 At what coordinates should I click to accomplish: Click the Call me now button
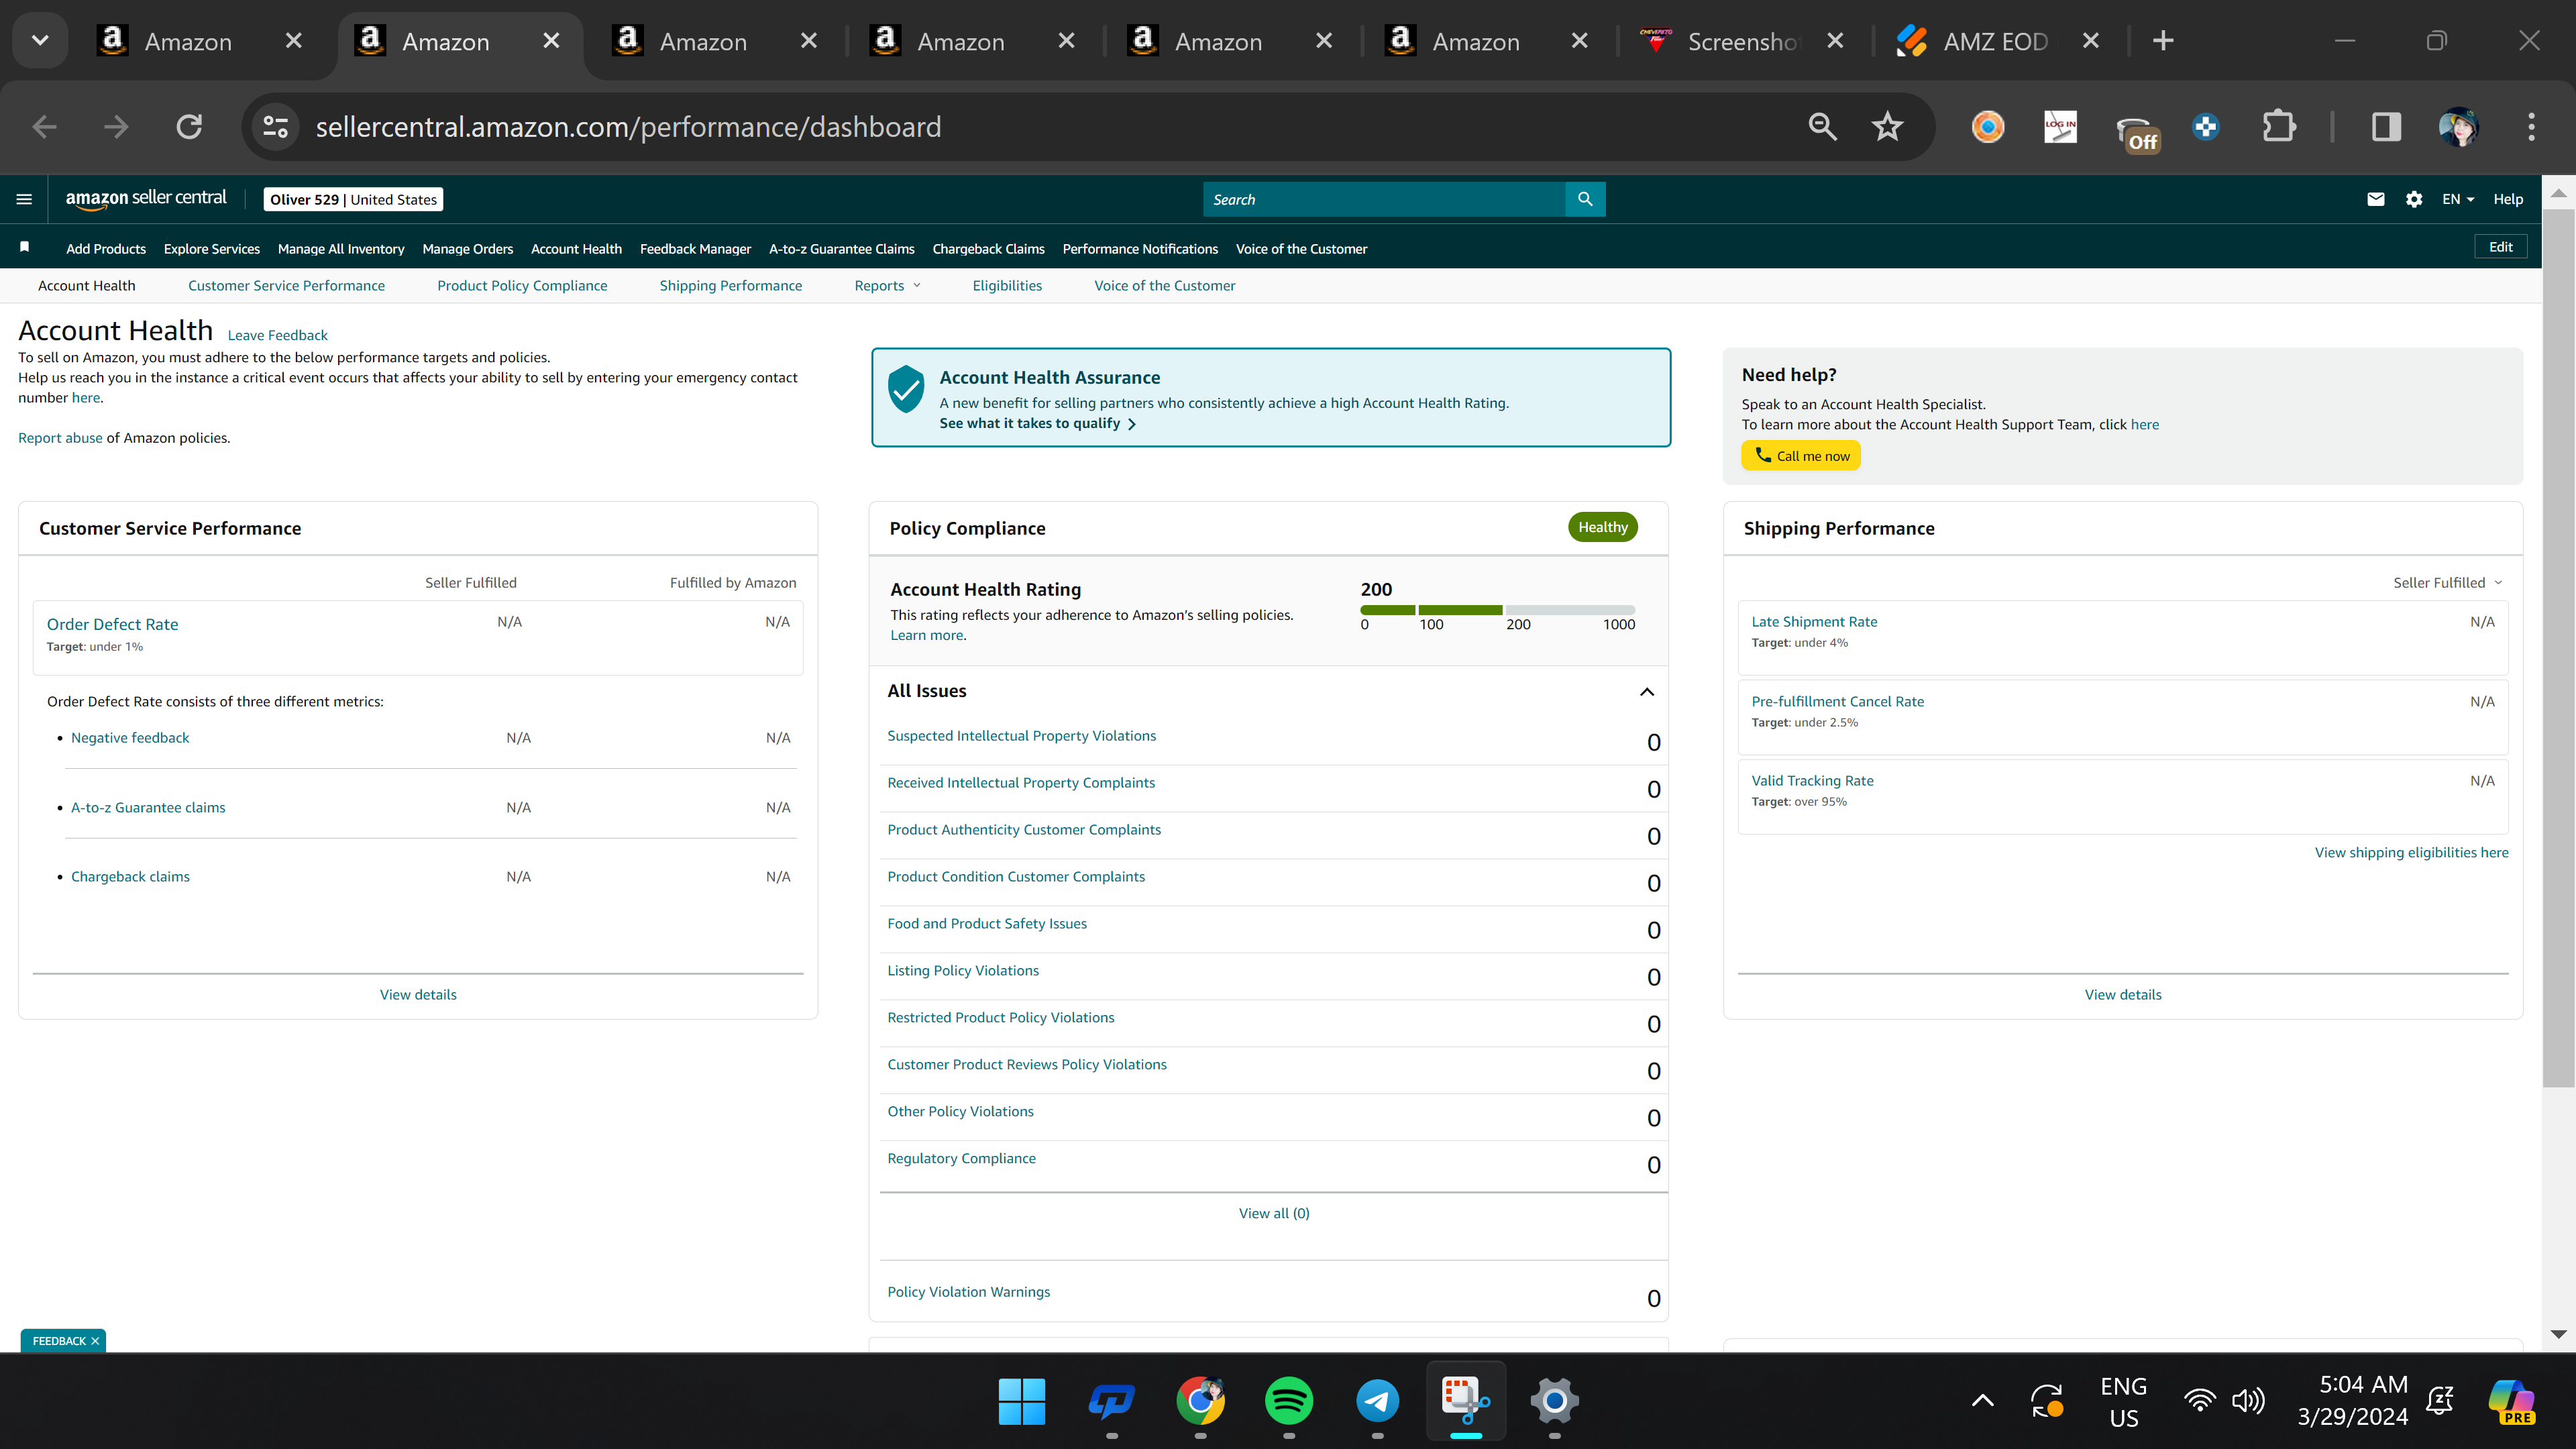1801,456
